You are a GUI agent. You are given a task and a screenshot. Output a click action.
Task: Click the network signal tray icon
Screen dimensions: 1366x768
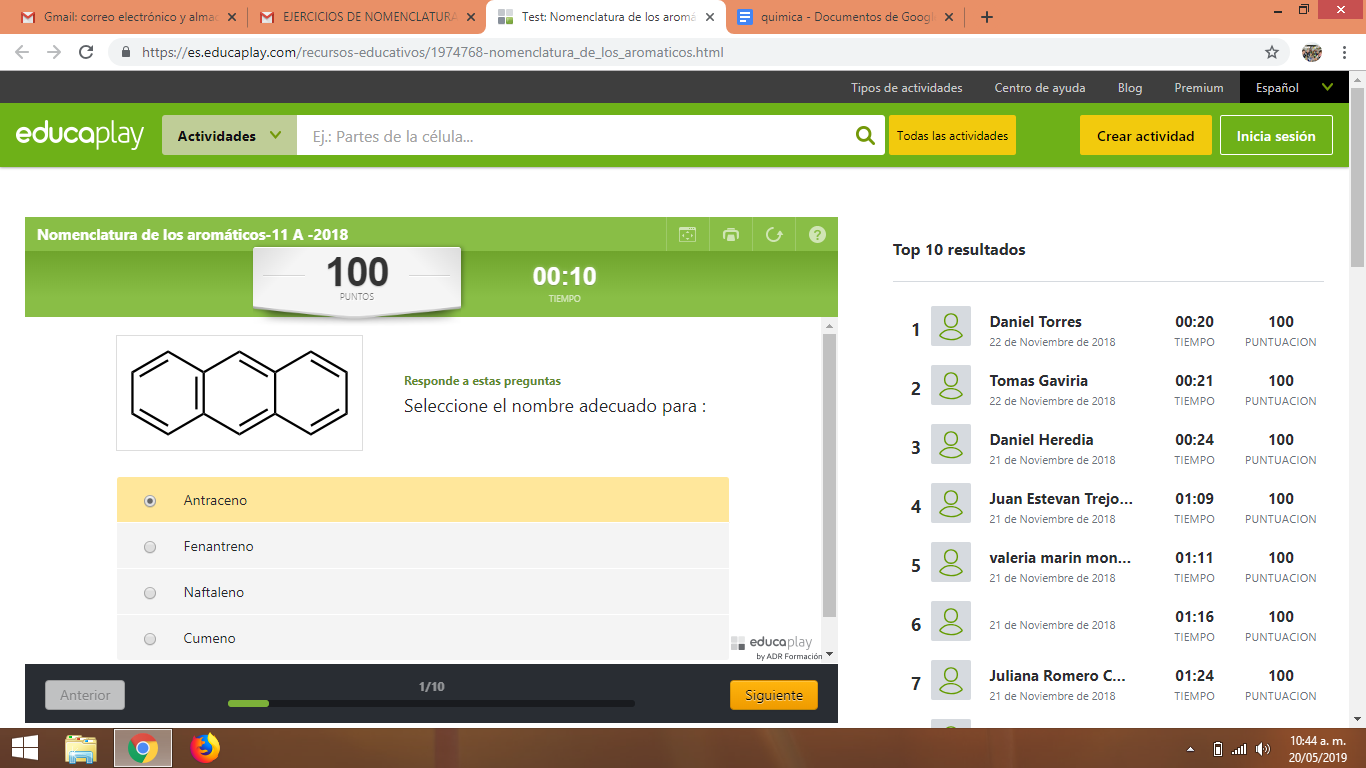1240,748
